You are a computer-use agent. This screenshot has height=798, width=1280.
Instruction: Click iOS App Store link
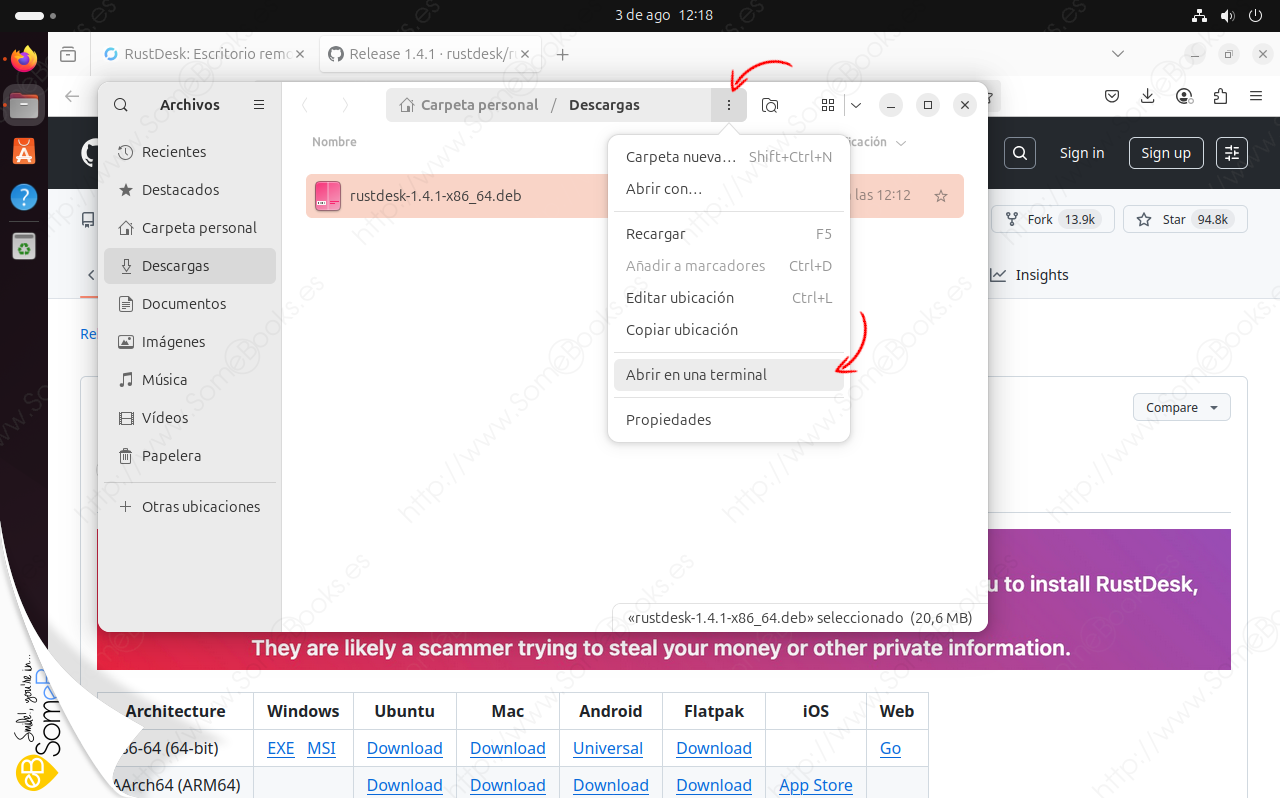pos(816,785)
